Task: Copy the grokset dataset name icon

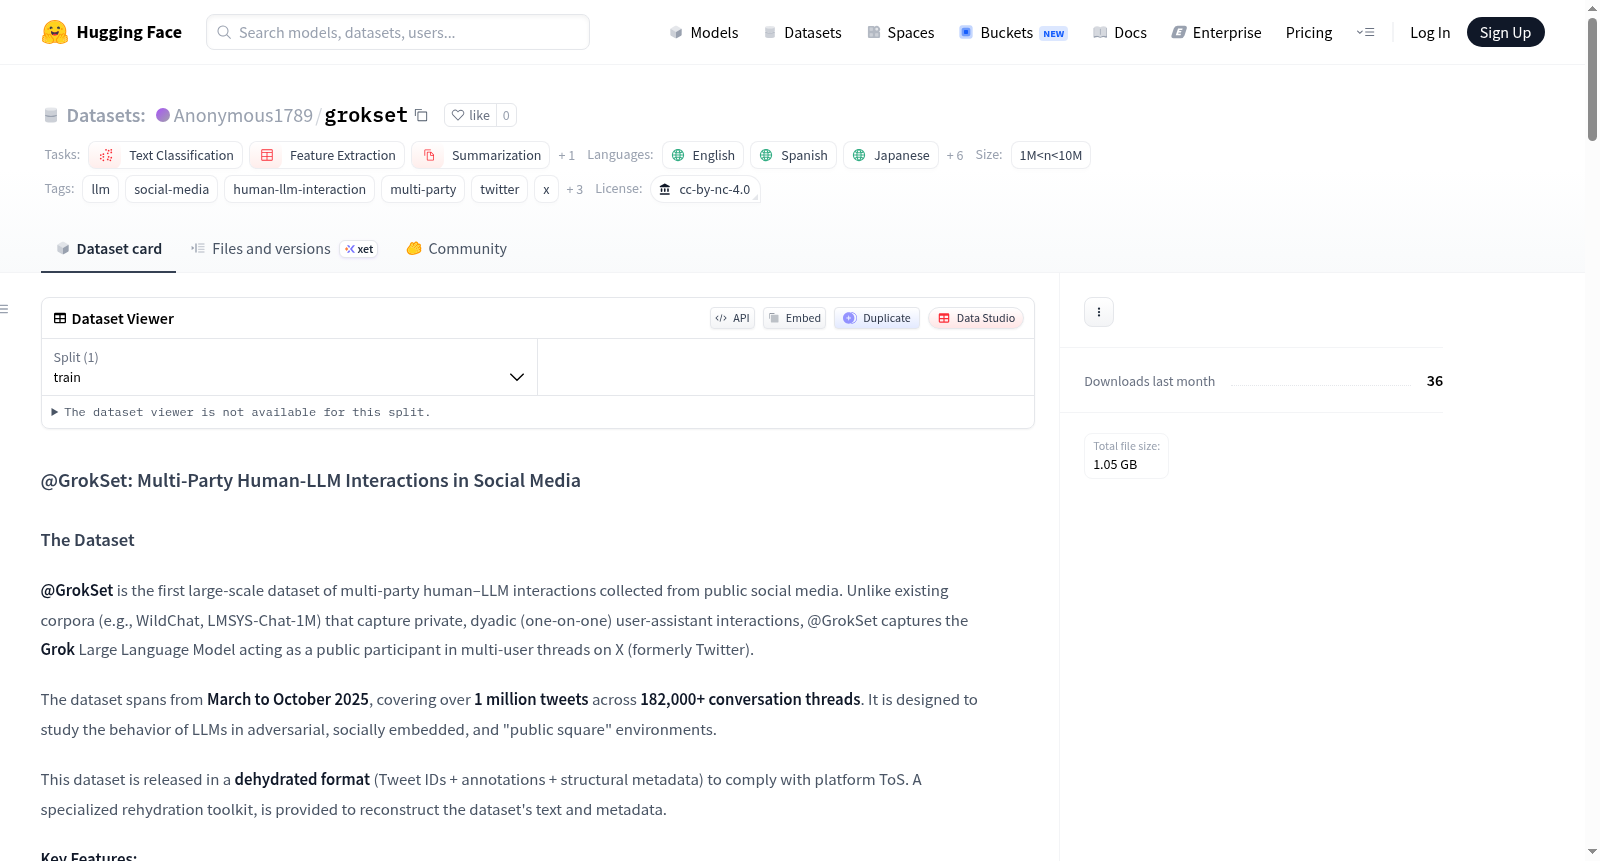Action: 421,115
